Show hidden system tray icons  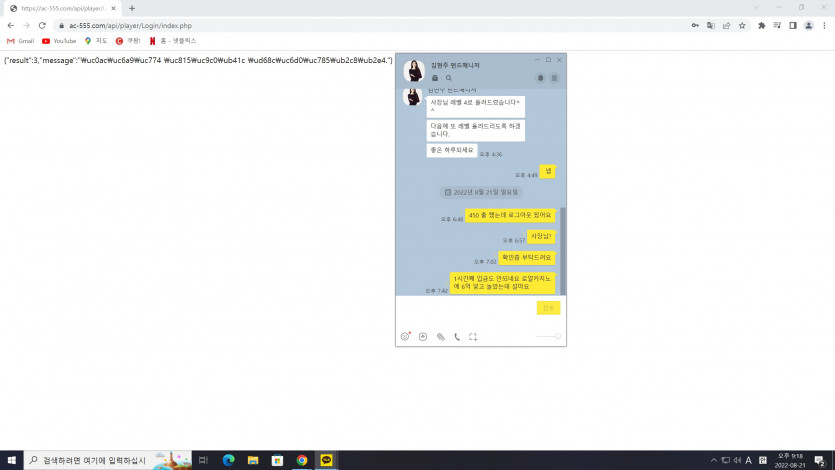click(714, 460)
